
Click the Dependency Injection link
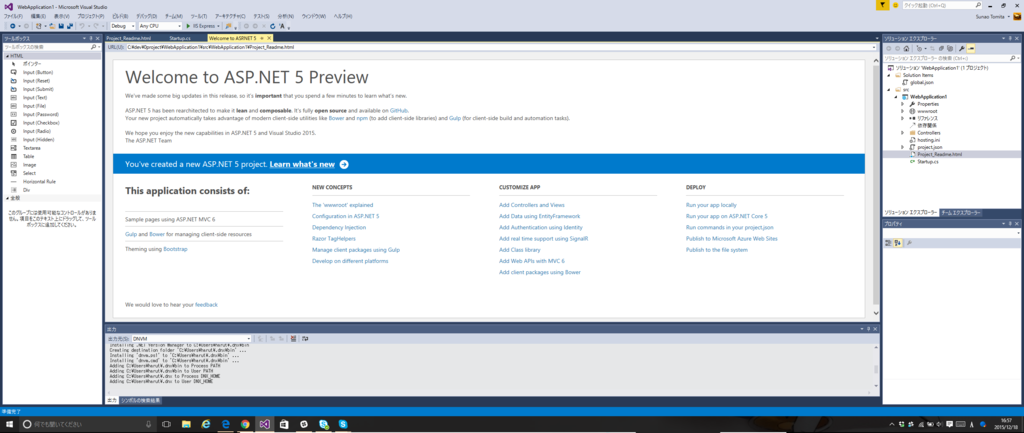click(339, 227)
